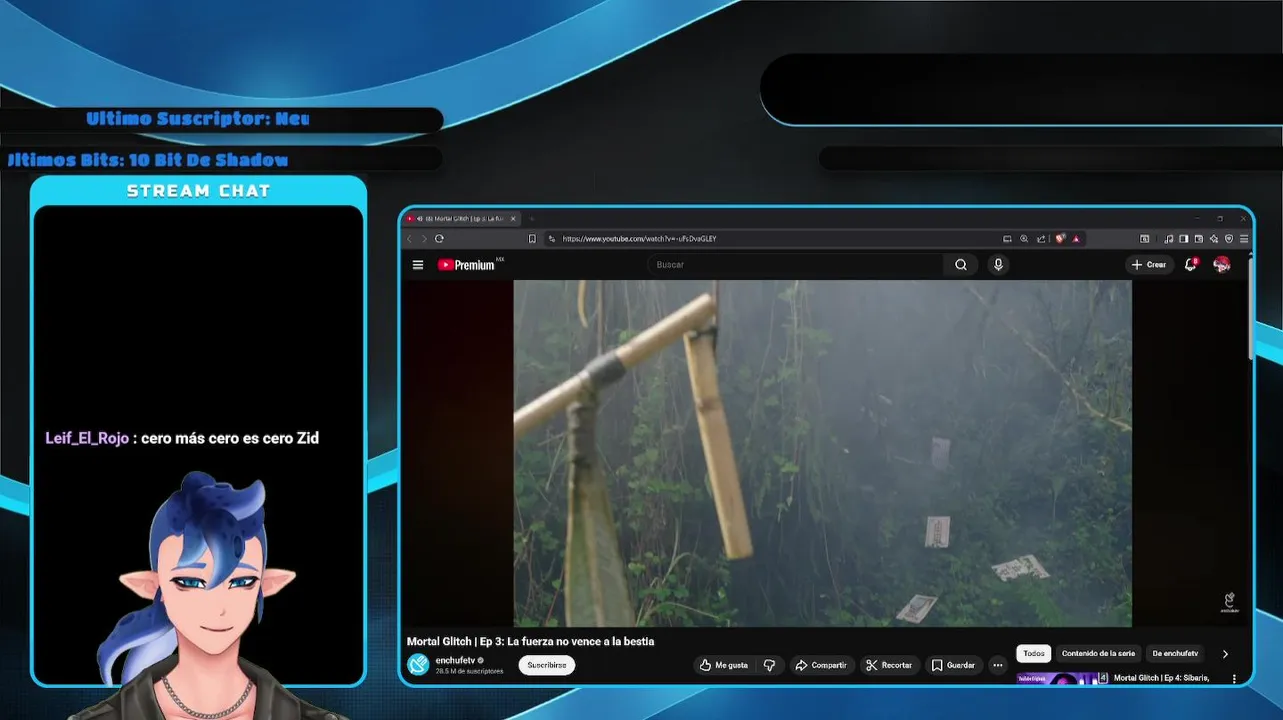Click the Me gusta like button
The width and height of the screenshot is (1283, 720).
(x=724, y=665)
